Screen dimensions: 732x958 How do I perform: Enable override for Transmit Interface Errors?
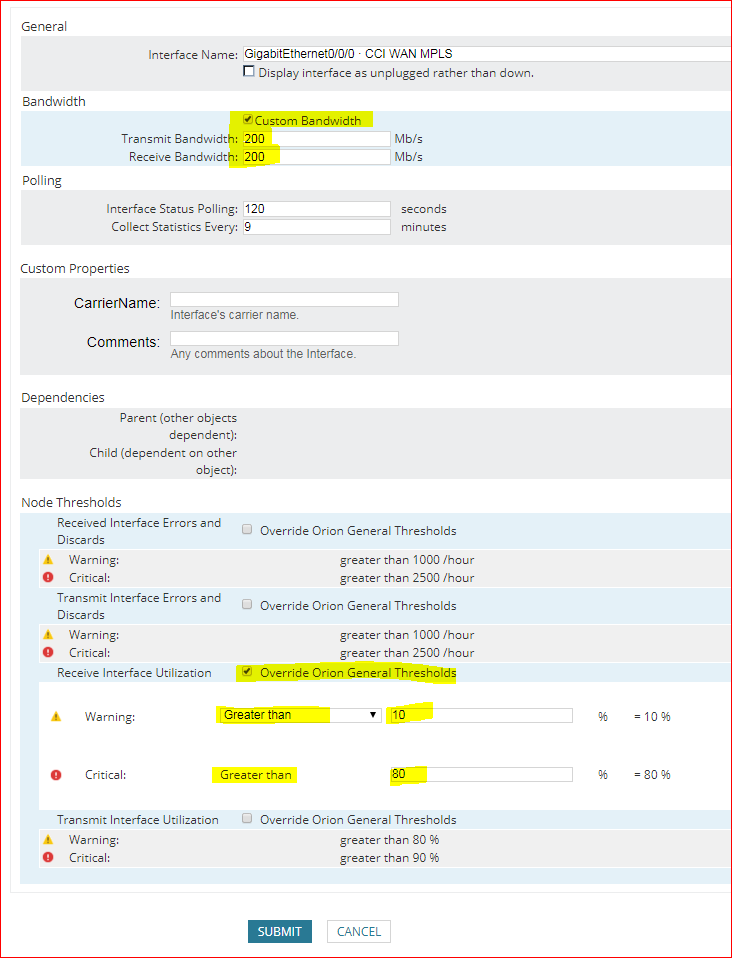[x=247, y=605]
